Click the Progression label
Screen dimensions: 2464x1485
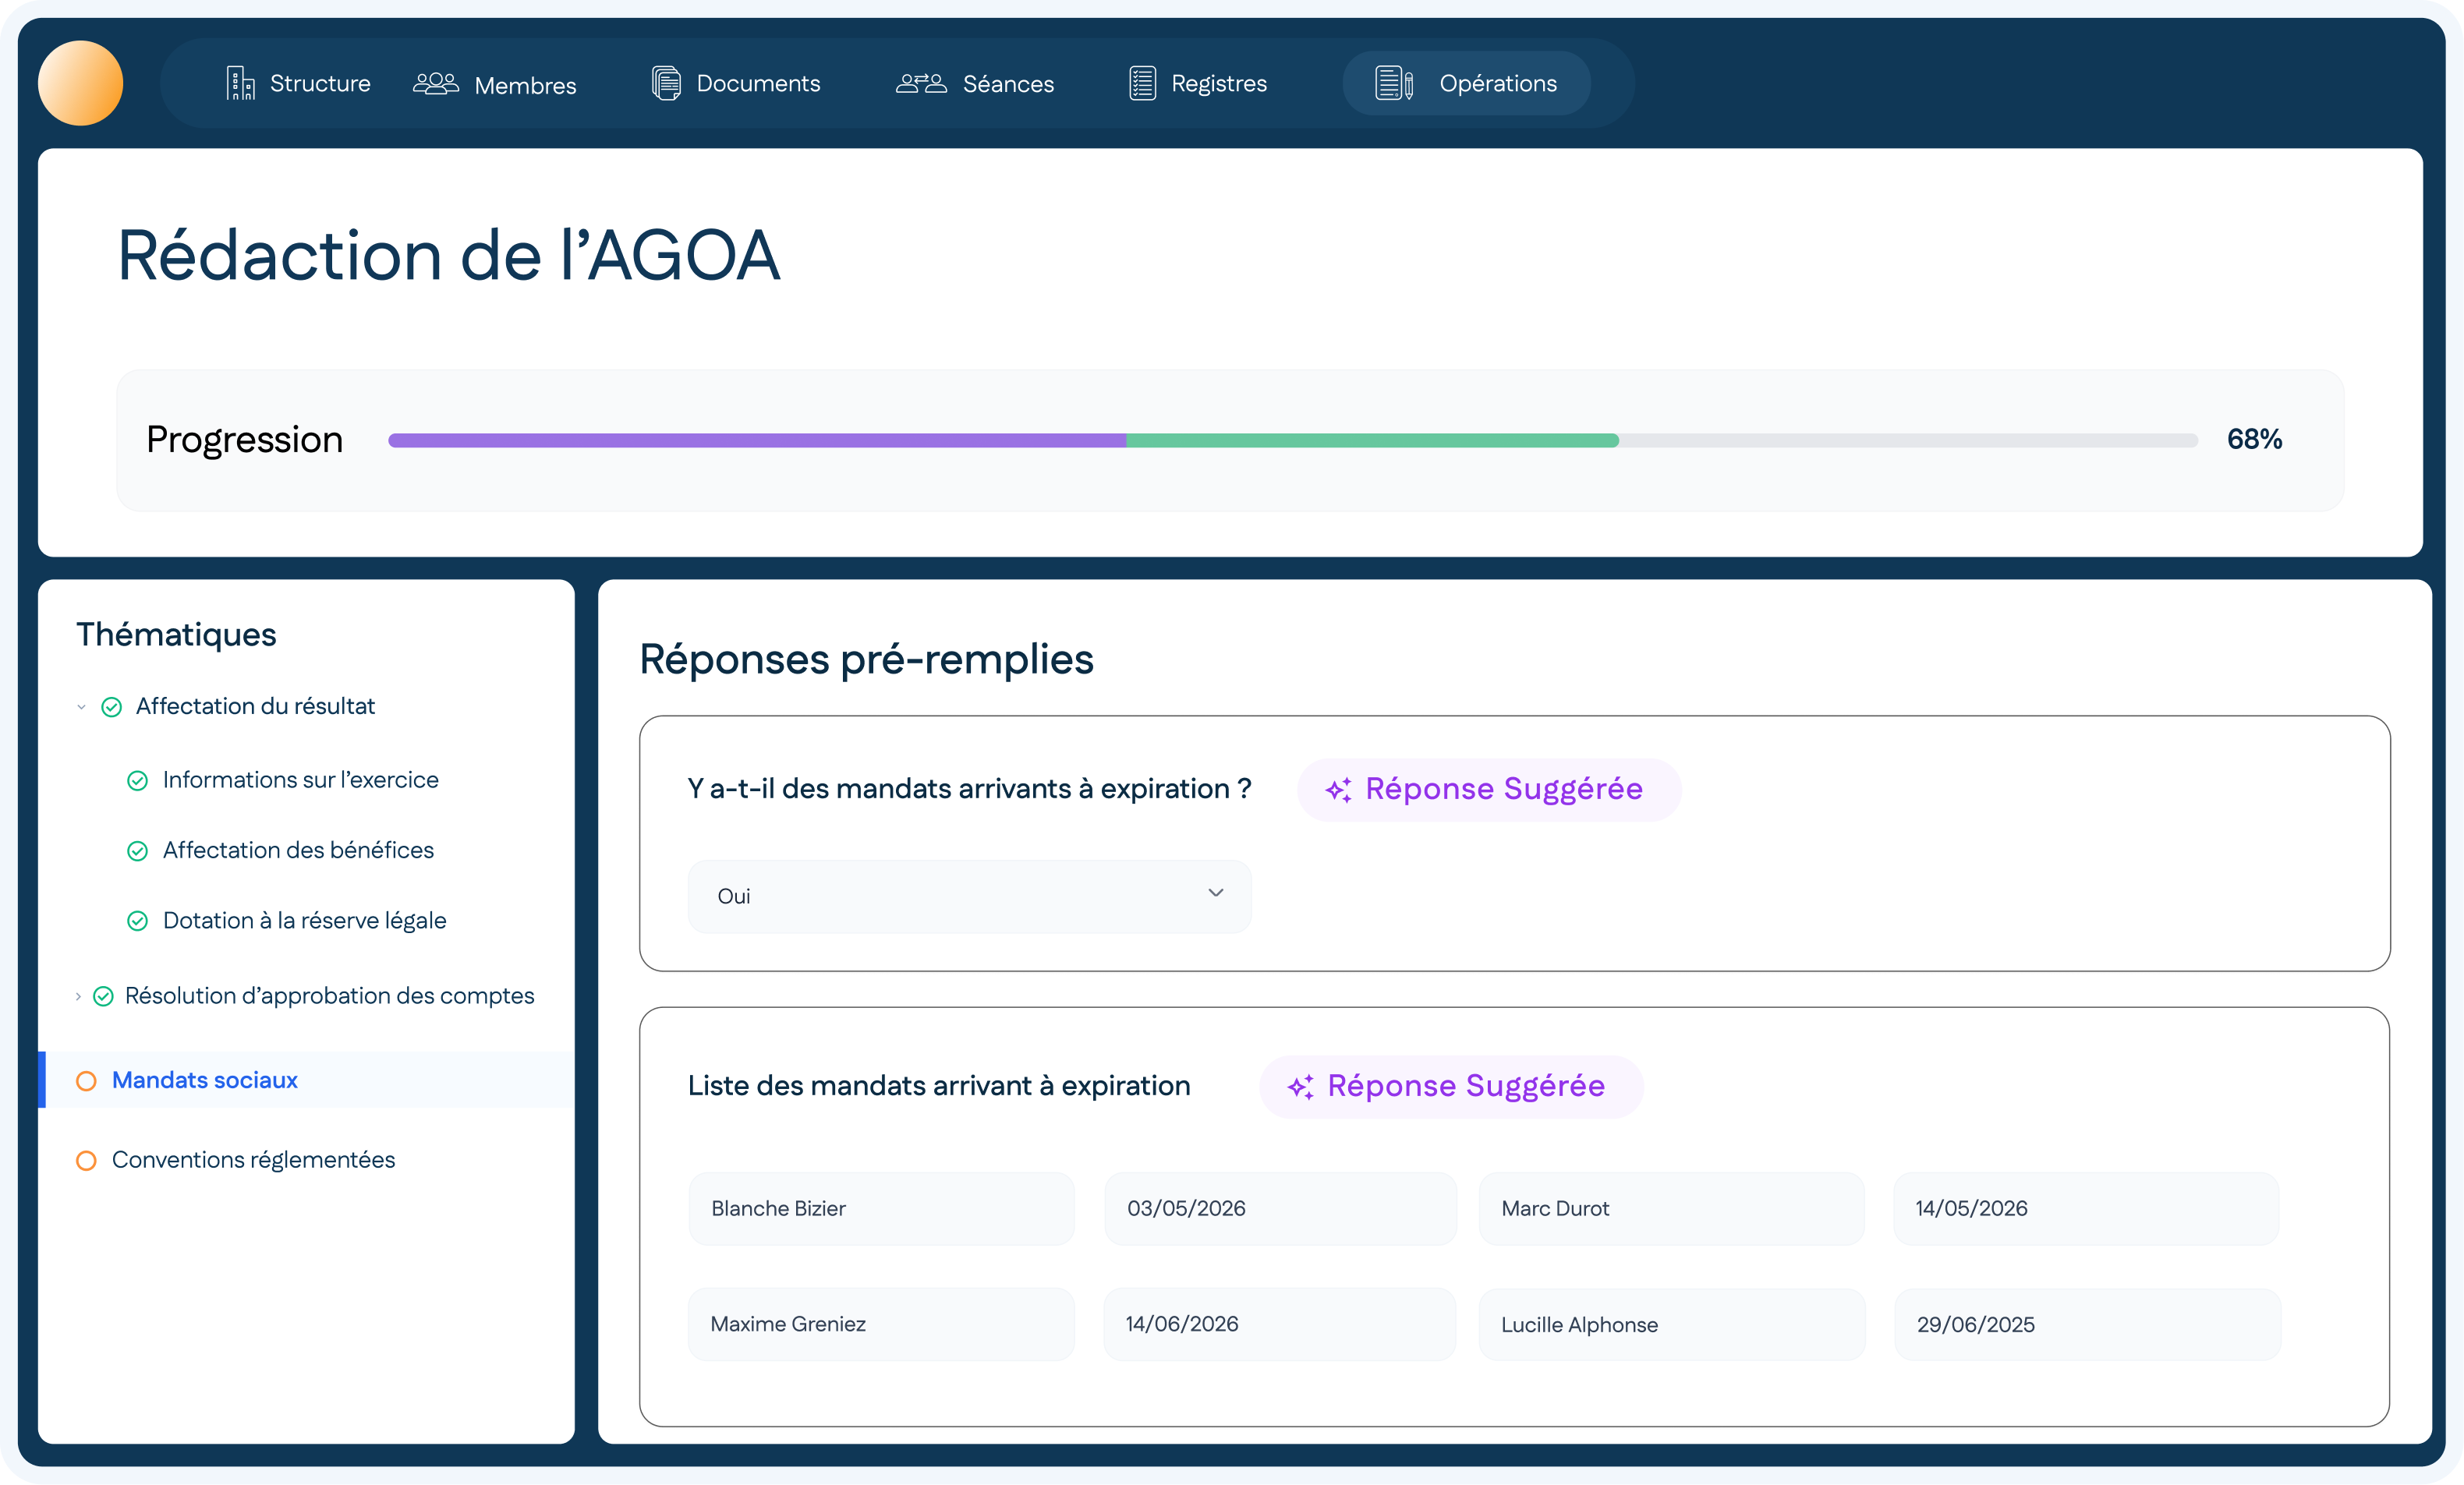click(244, 440)
